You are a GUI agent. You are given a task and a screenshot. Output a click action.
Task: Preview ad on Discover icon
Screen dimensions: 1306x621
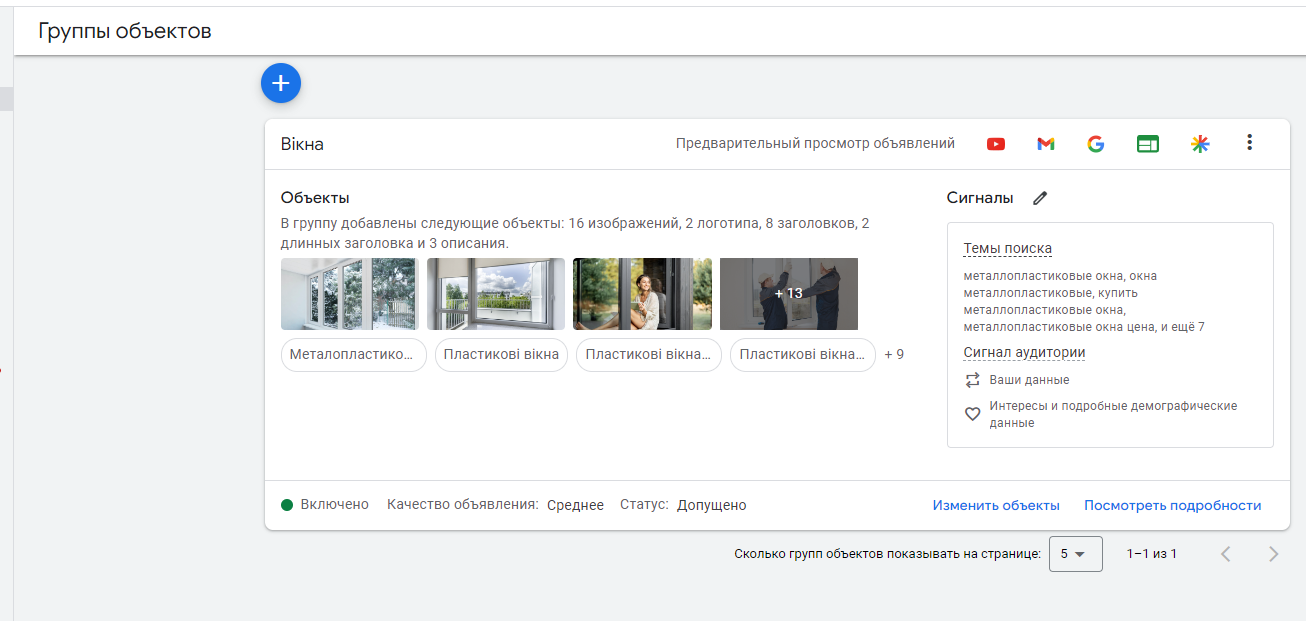click(x=1200, y=144)
